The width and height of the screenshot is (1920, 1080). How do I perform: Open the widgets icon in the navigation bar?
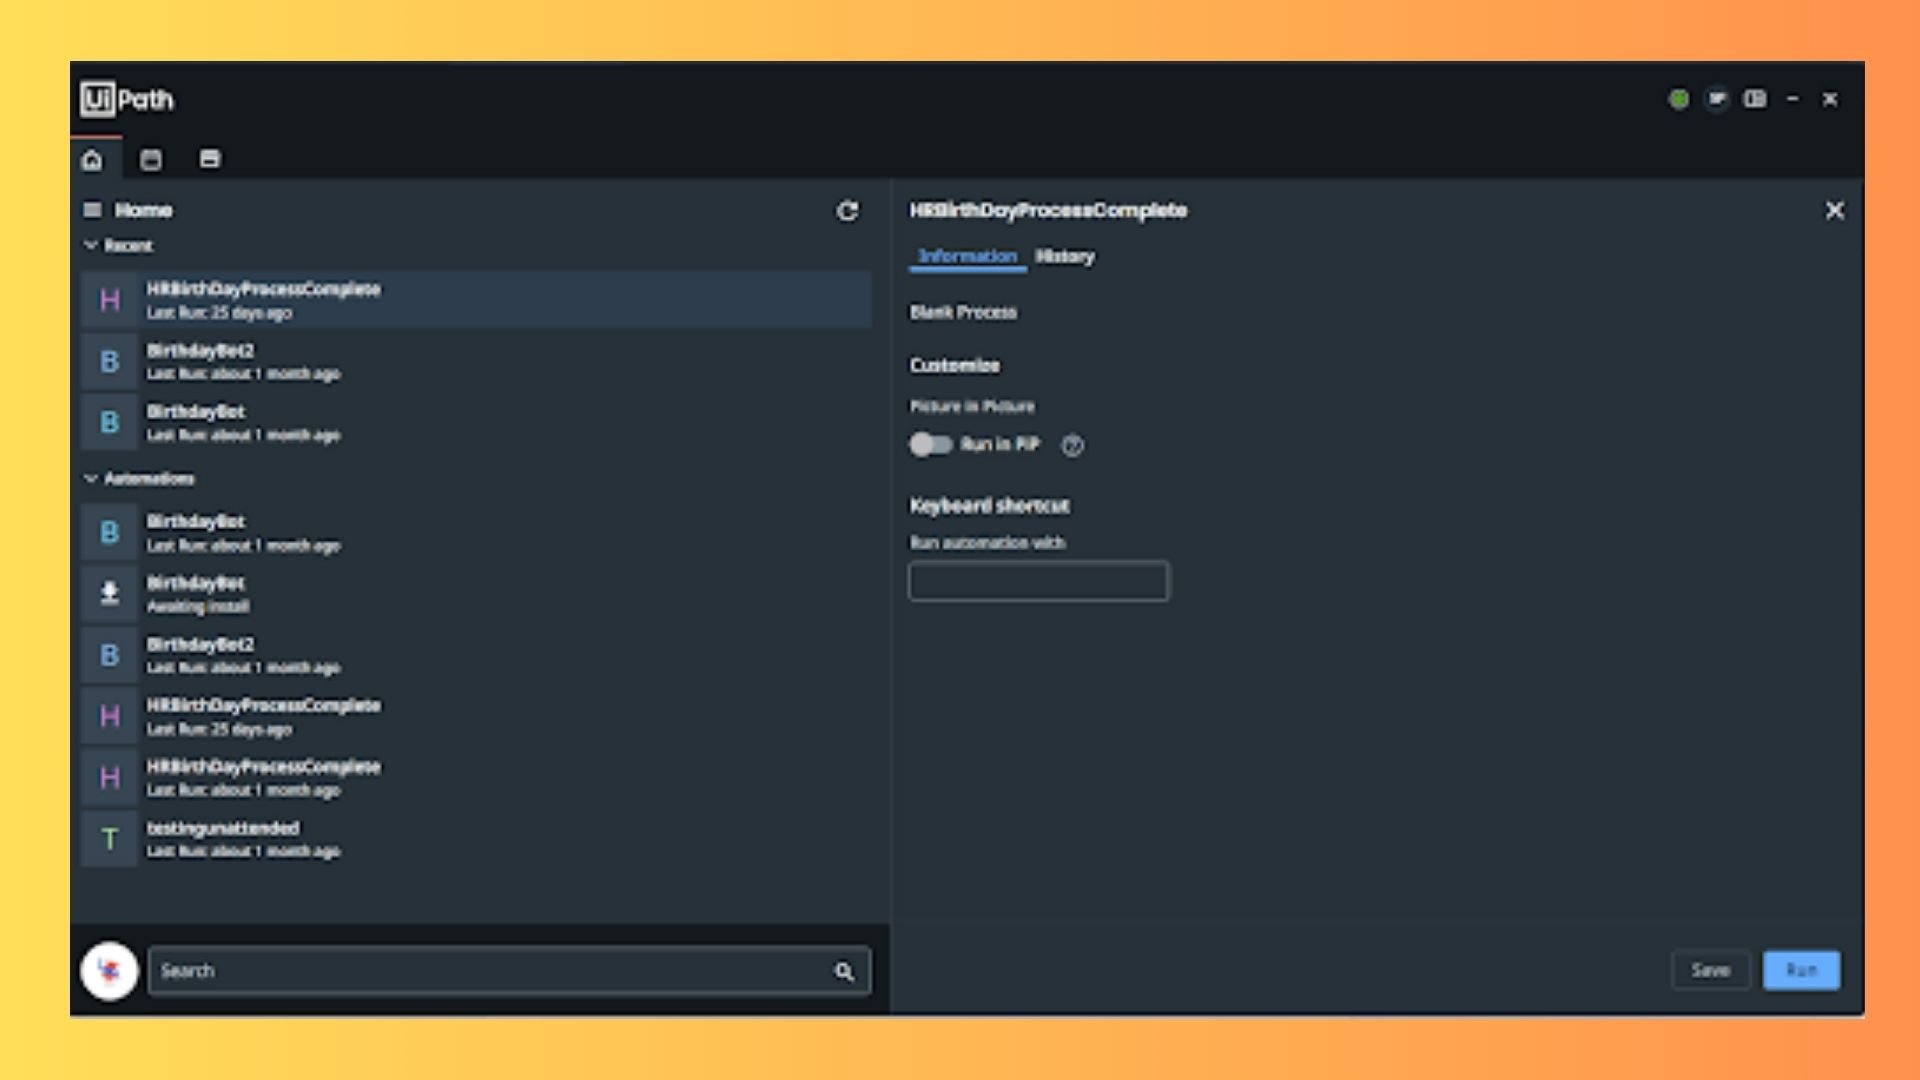210,158
